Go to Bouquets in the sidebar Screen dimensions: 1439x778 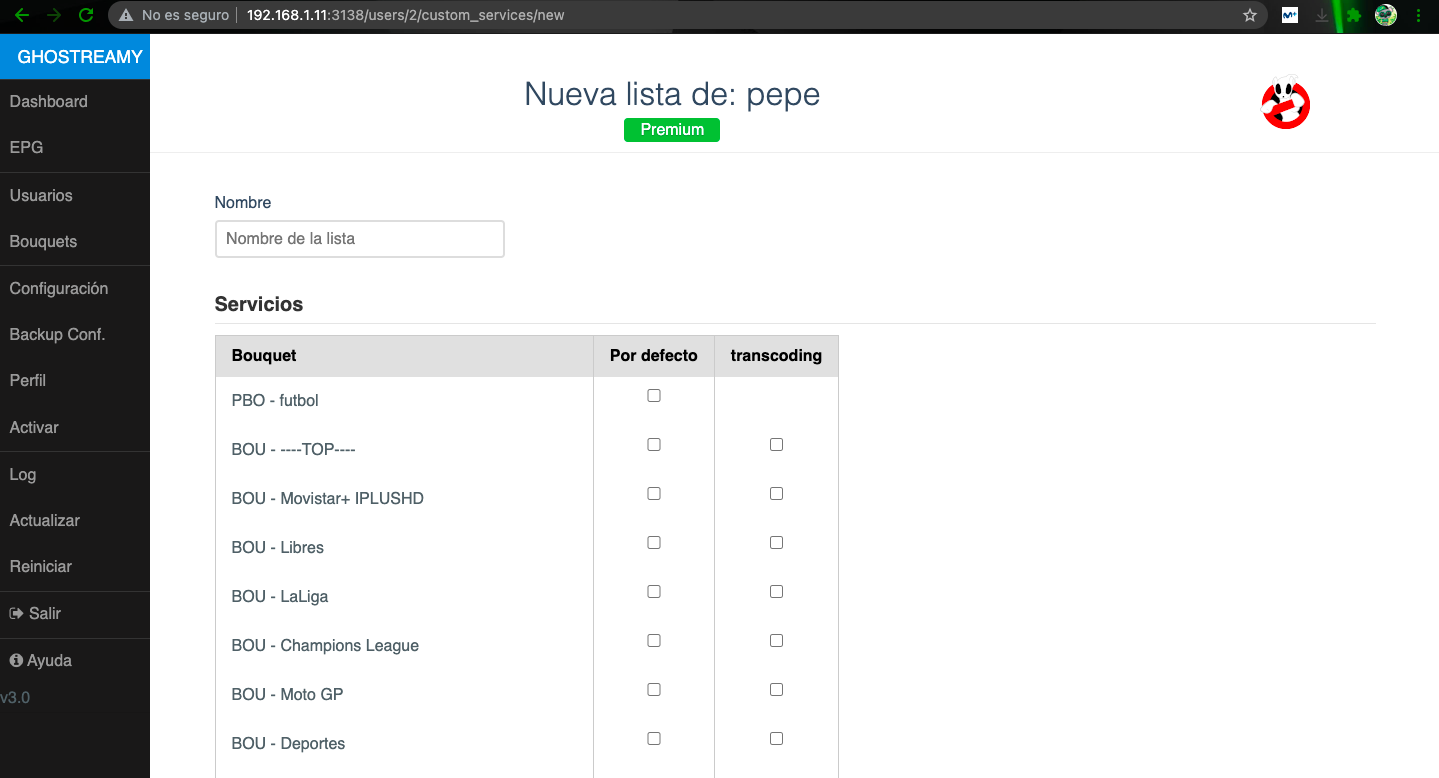pos(43,242)
